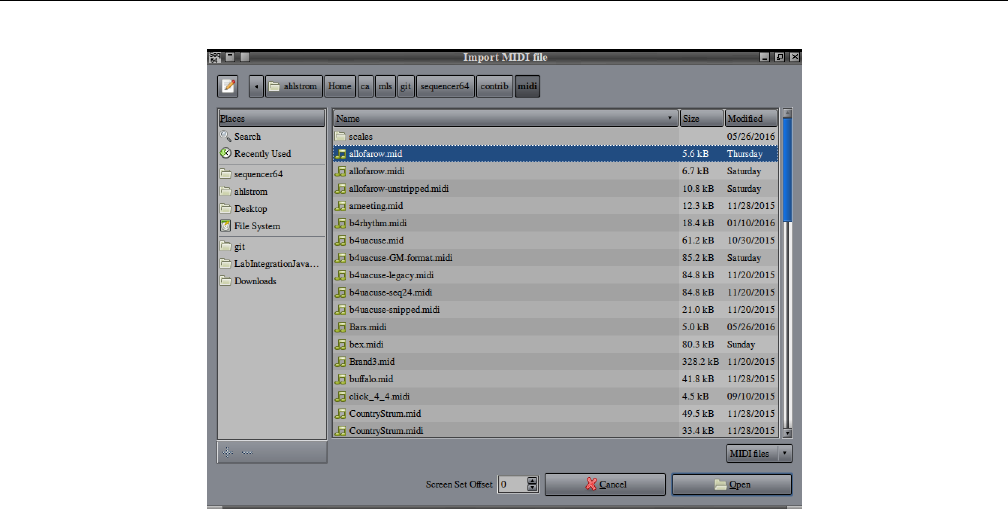The width and height of the screenshot is (1008, 509).
Task: Click the ameeting.mid file icon
Action: [341, 206]
